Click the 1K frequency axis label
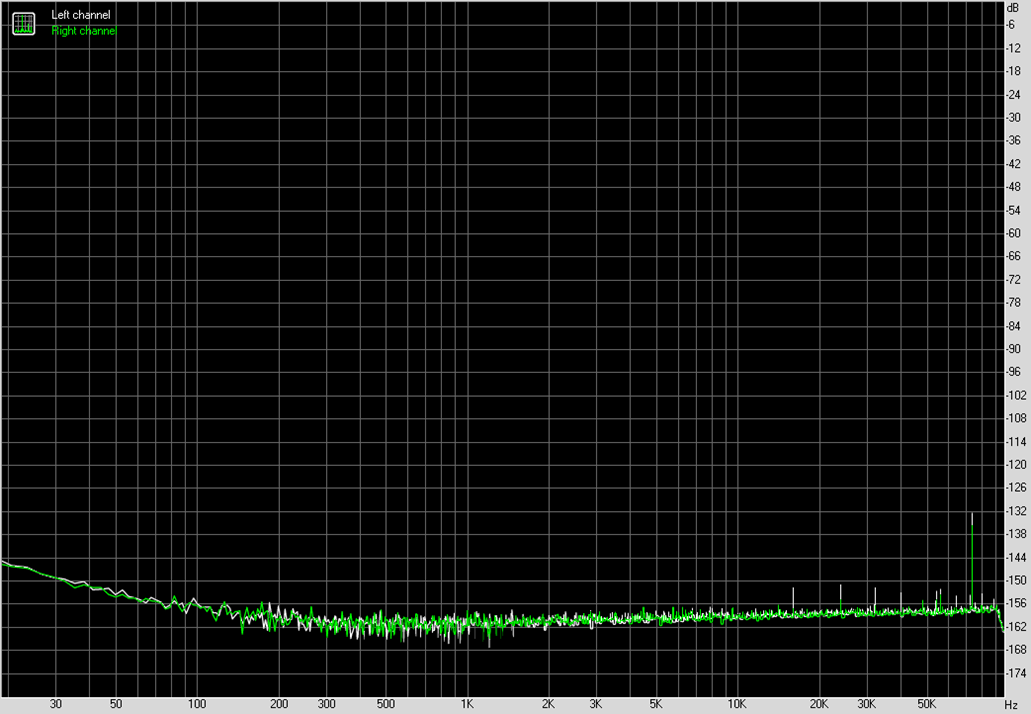 [x=467, y=704]
